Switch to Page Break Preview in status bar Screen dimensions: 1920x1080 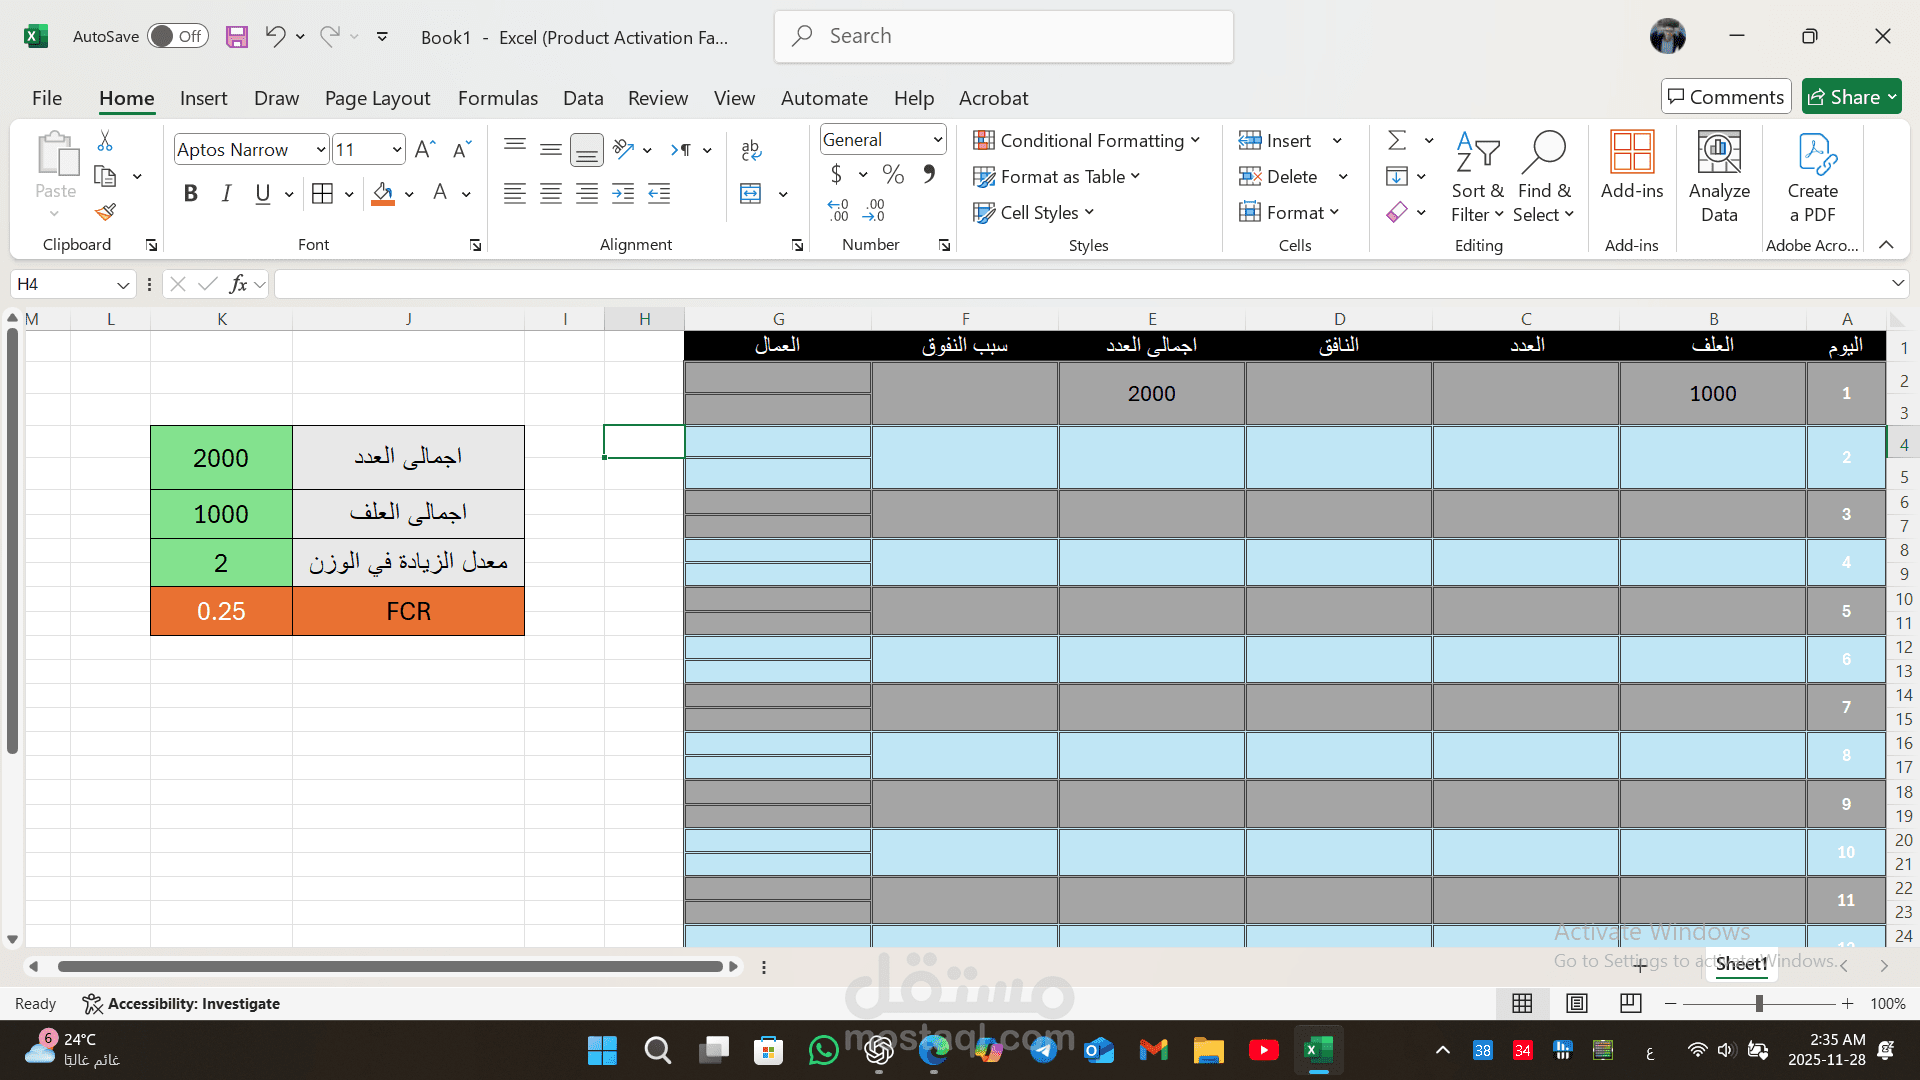tap(1631, 1003)
